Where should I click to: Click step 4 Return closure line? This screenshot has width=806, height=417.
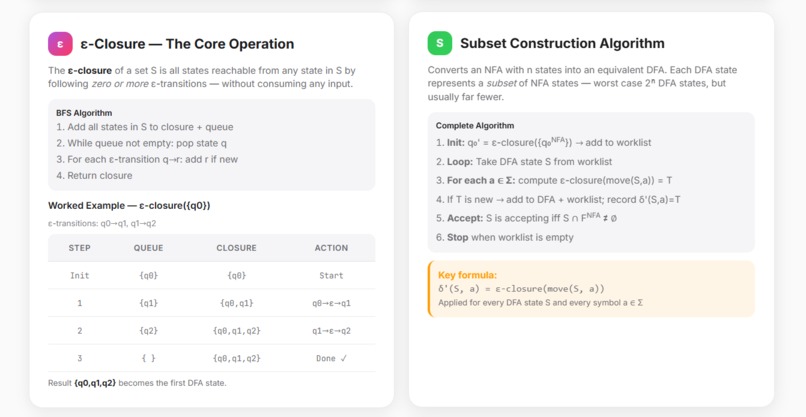[x=94, y=175]
